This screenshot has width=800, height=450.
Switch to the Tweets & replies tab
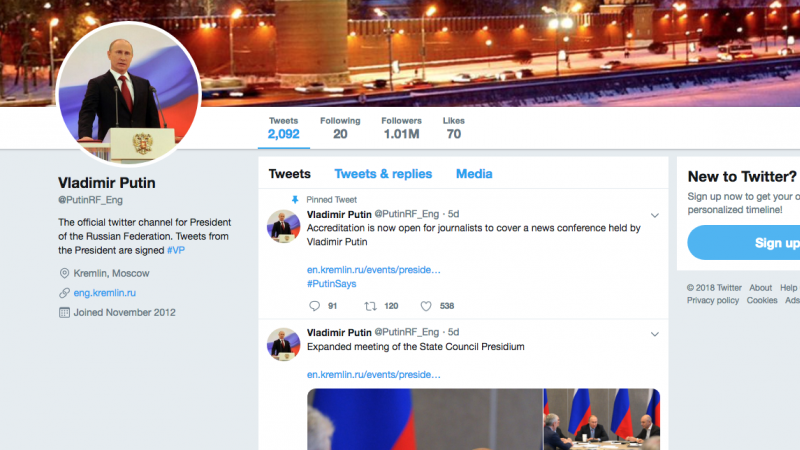383,174
